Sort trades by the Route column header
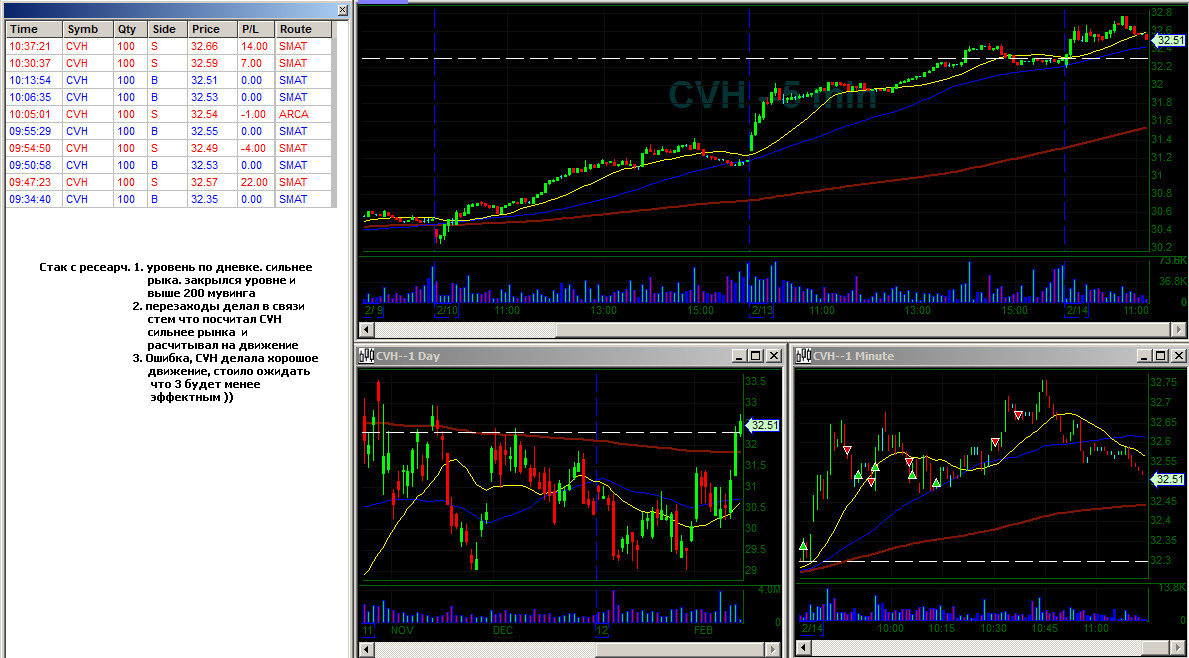The image size is (1189, 658). [303, 29]
